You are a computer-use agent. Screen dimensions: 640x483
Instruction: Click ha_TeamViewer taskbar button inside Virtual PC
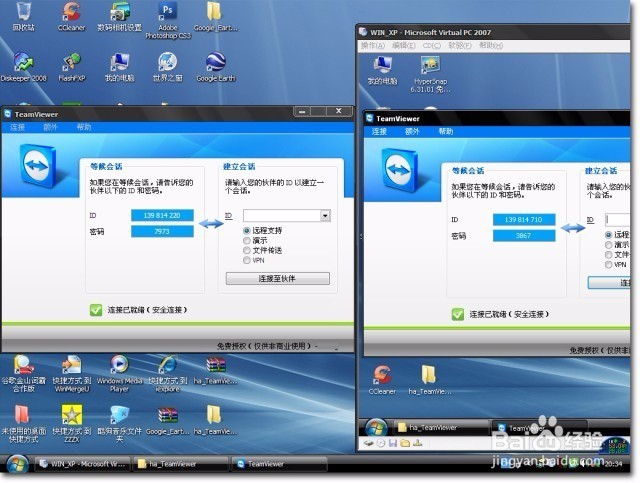(x=441, y=427)
